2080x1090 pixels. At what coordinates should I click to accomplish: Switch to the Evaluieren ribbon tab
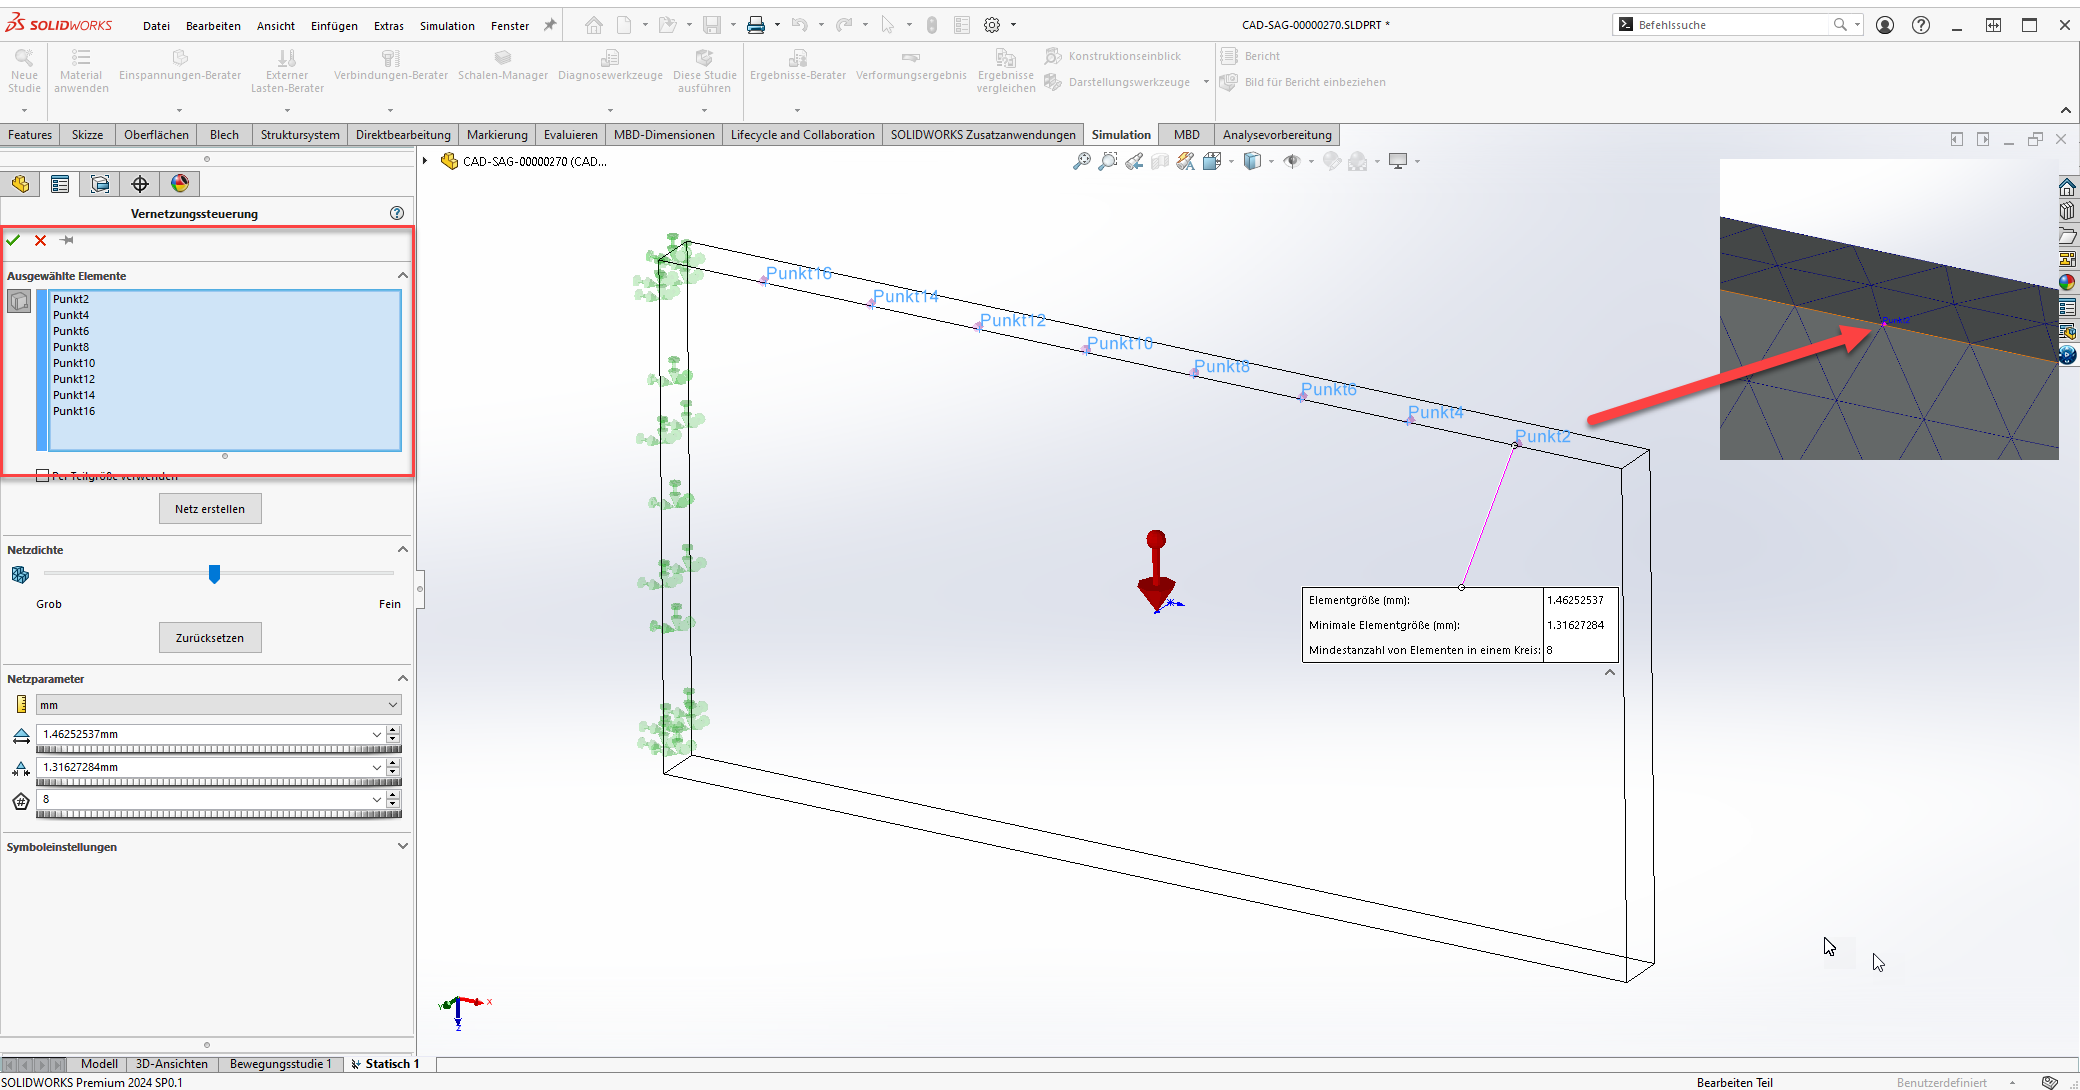point(570,135)
